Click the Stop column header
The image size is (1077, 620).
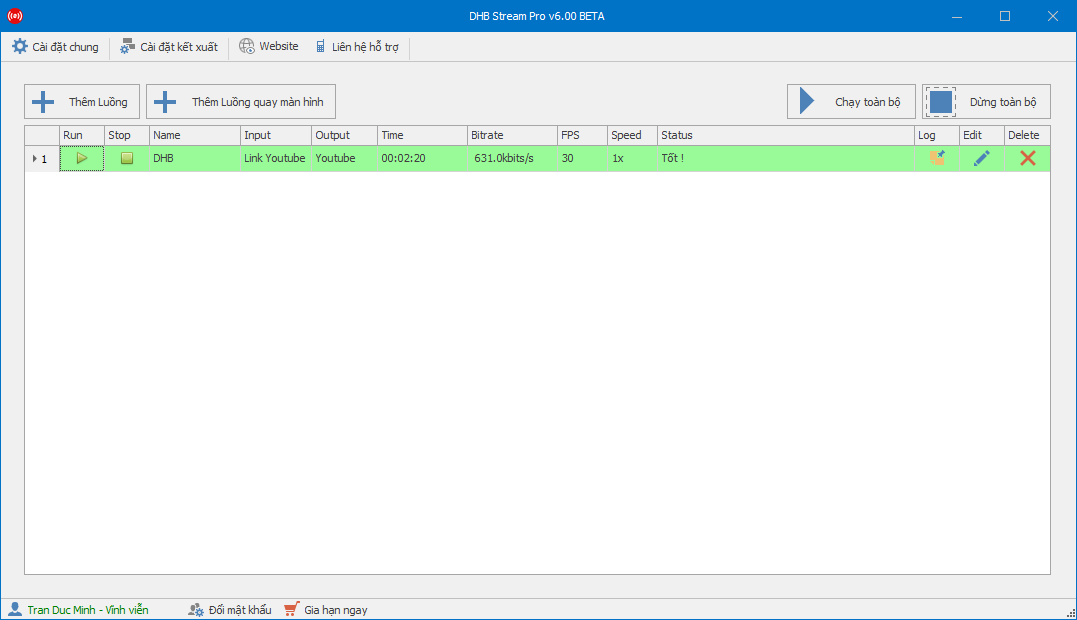(127, 135)
